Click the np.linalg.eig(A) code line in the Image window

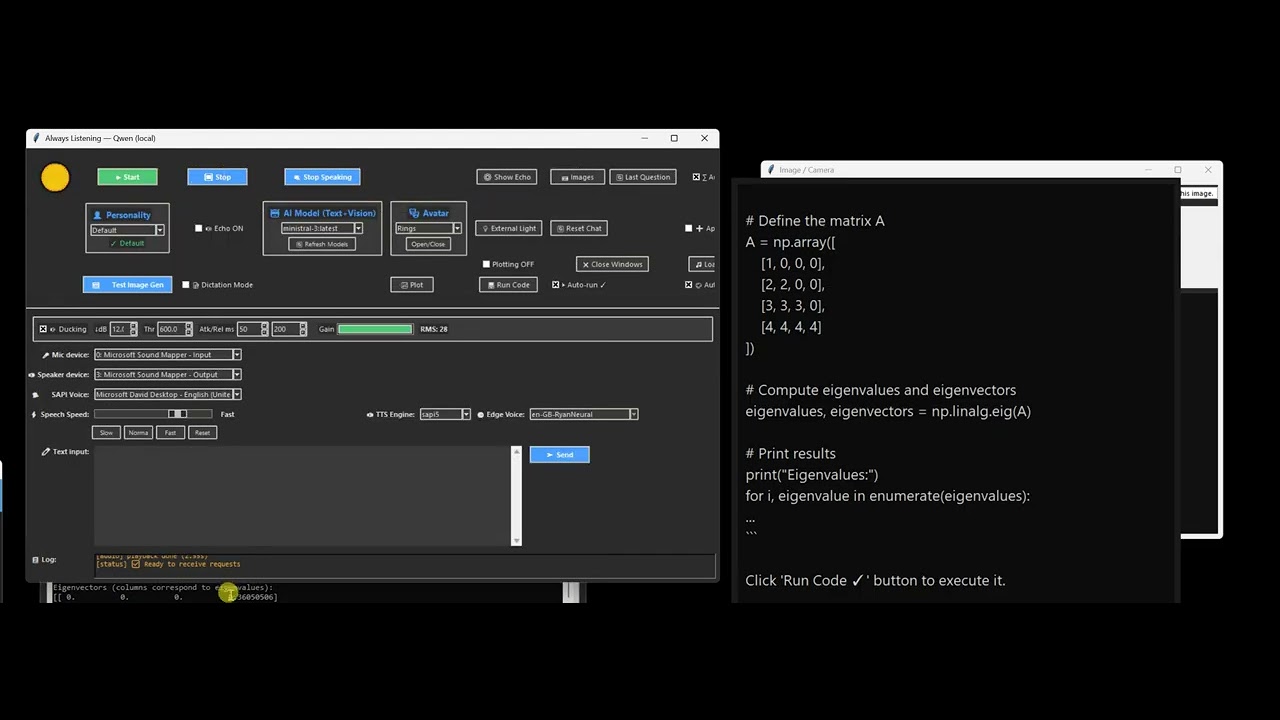[888, 411]
